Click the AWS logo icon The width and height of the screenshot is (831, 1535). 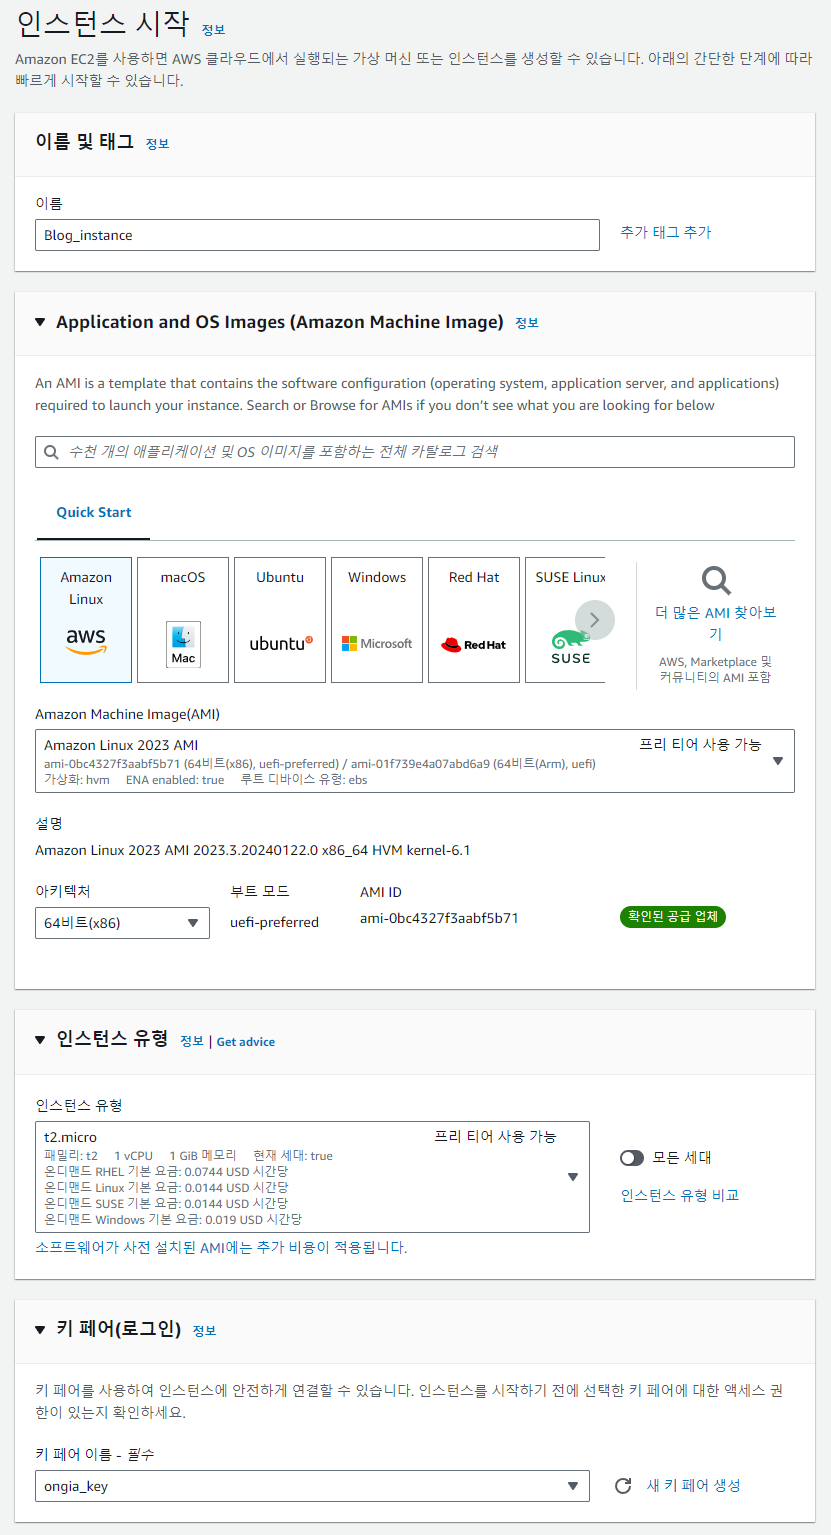click(86, 641)
